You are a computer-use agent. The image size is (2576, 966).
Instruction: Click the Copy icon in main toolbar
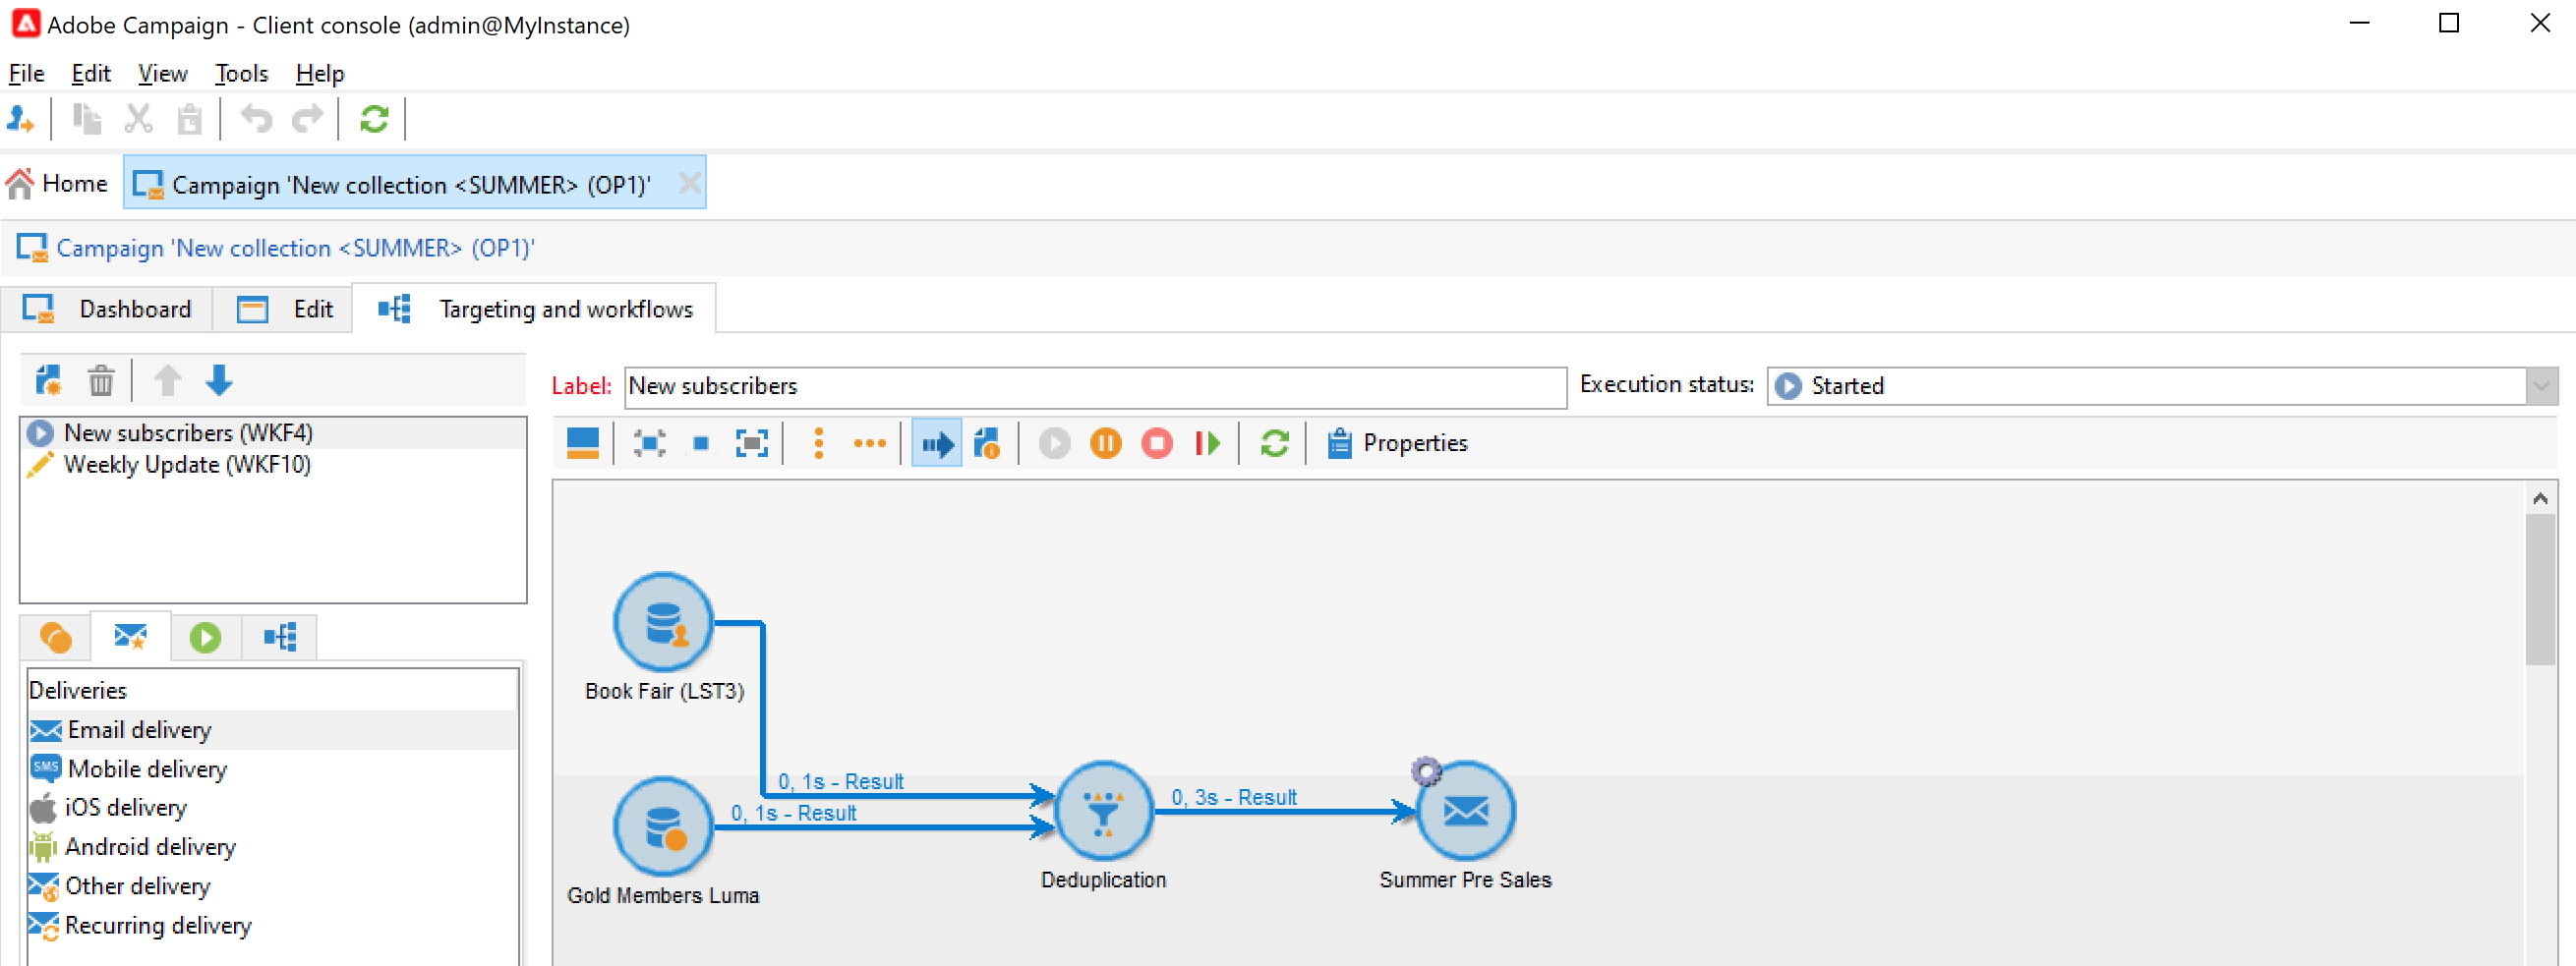tap(87, 120)
